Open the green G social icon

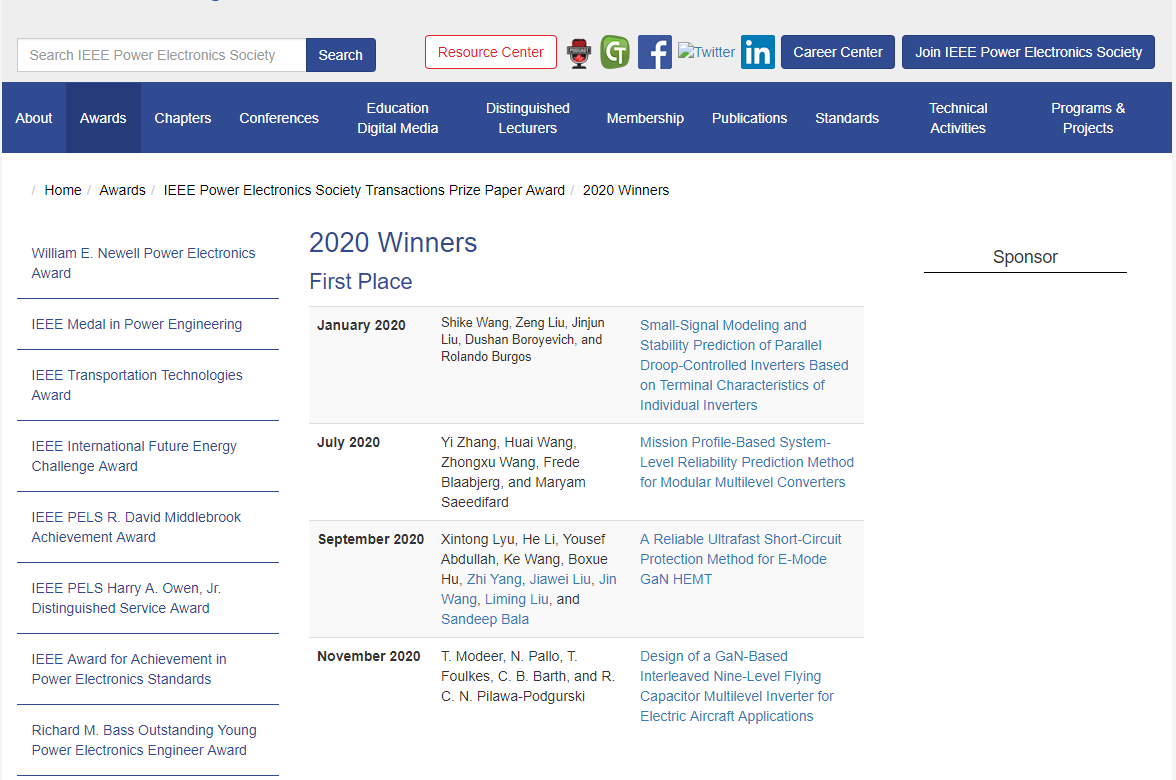click(615, 52)
